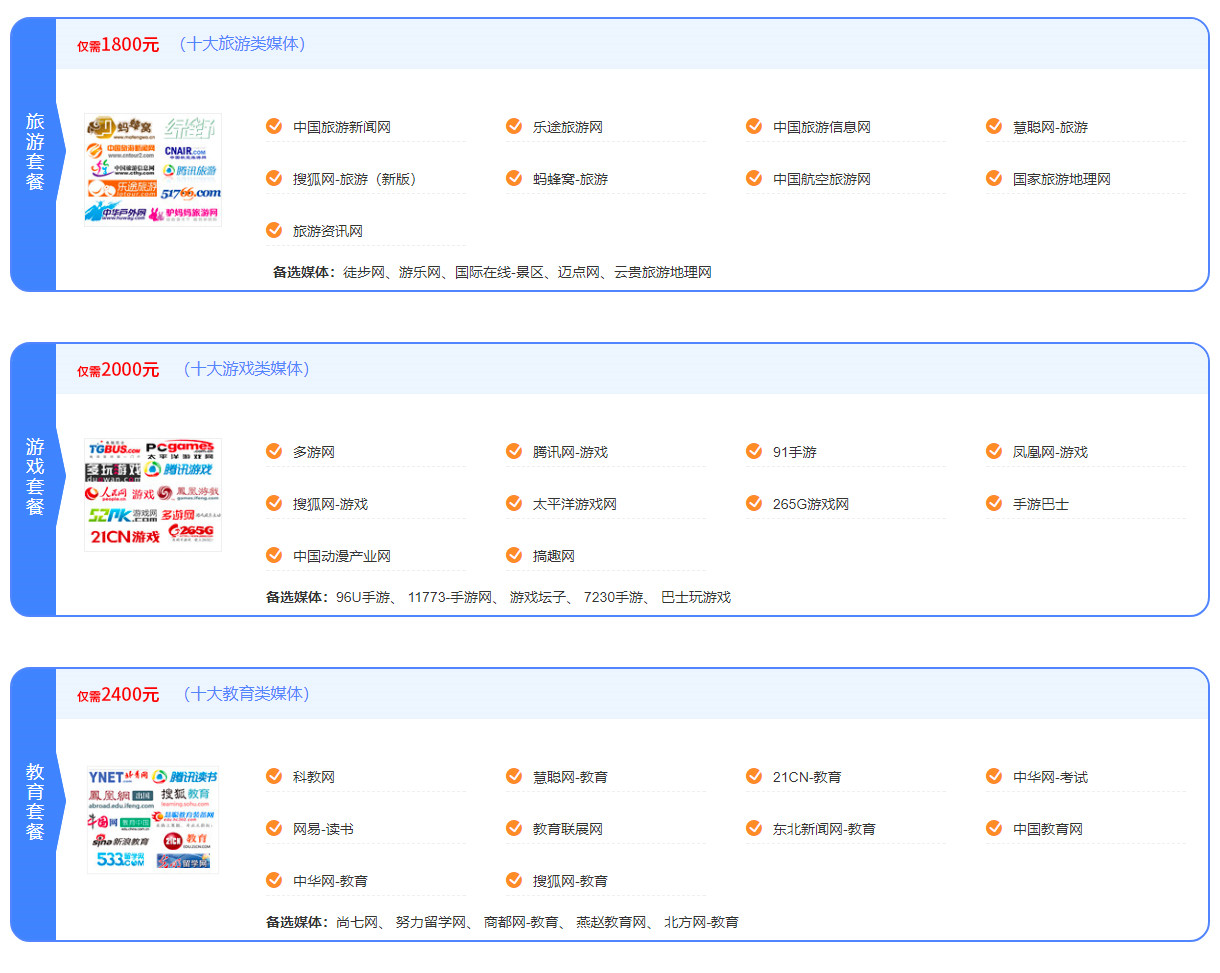Click the 仅需2400元 price label
Image resolution: width=1220 pixels, height=973 pixels.
[x=118, y=694]
